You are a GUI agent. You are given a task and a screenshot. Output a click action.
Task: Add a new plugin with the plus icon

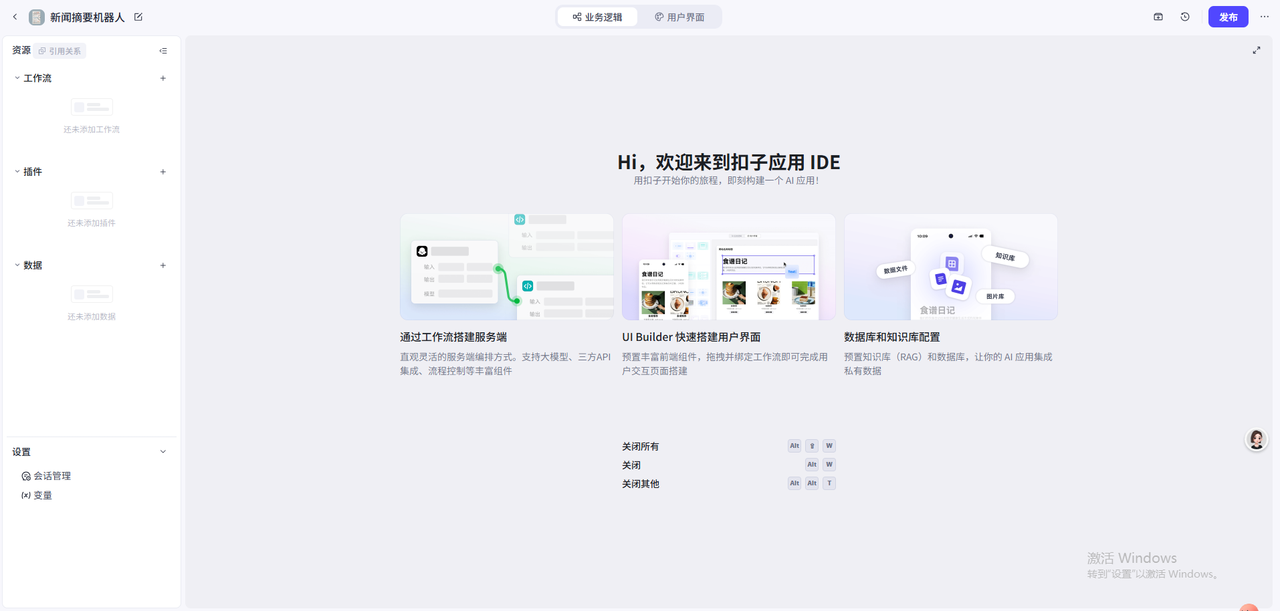(163, 172)
